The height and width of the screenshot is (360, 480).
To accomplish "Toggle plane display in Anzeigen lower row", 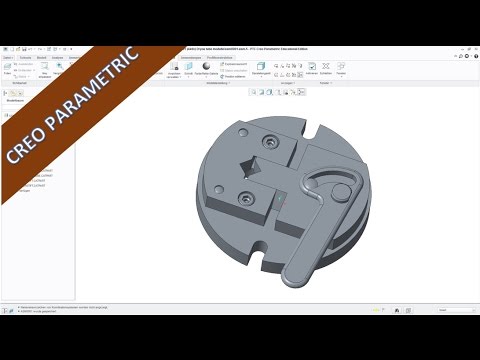I will click(x=276, y=75).
